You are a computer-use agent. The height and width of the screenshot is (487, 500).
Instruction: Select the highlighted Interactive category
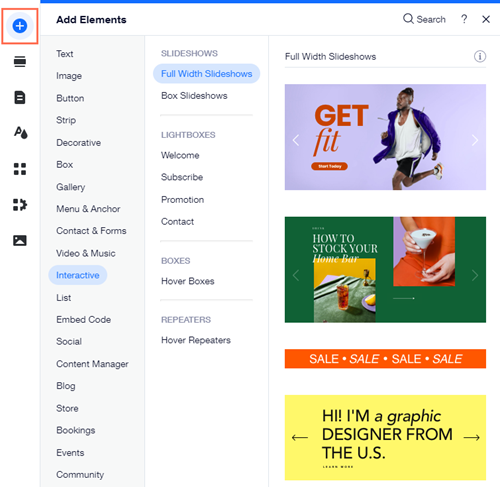tap(78, 275)
